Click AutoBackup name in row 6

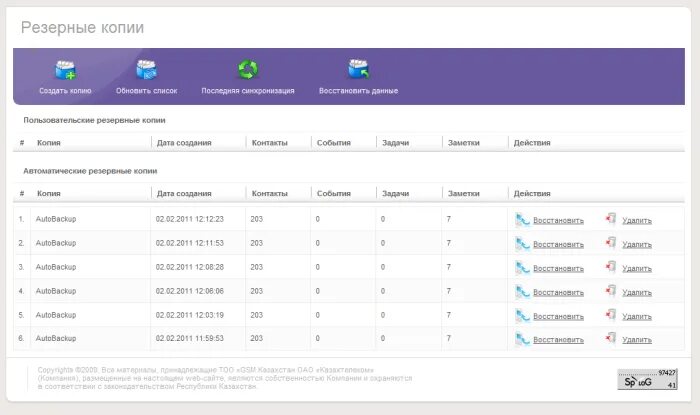(x=56, y=339)
